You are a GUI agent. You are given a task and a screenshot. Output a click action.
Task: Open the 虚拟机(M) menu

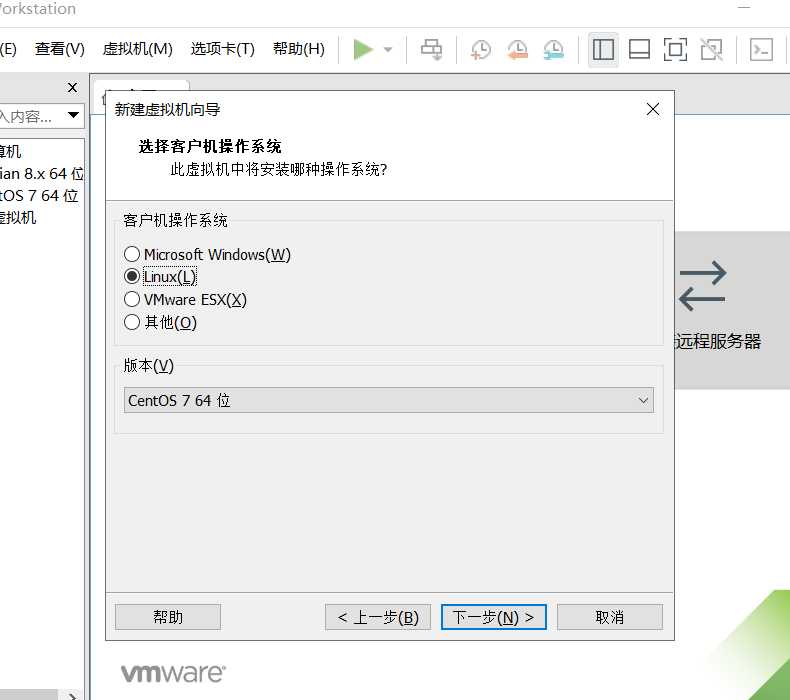(x=138, y=49)
